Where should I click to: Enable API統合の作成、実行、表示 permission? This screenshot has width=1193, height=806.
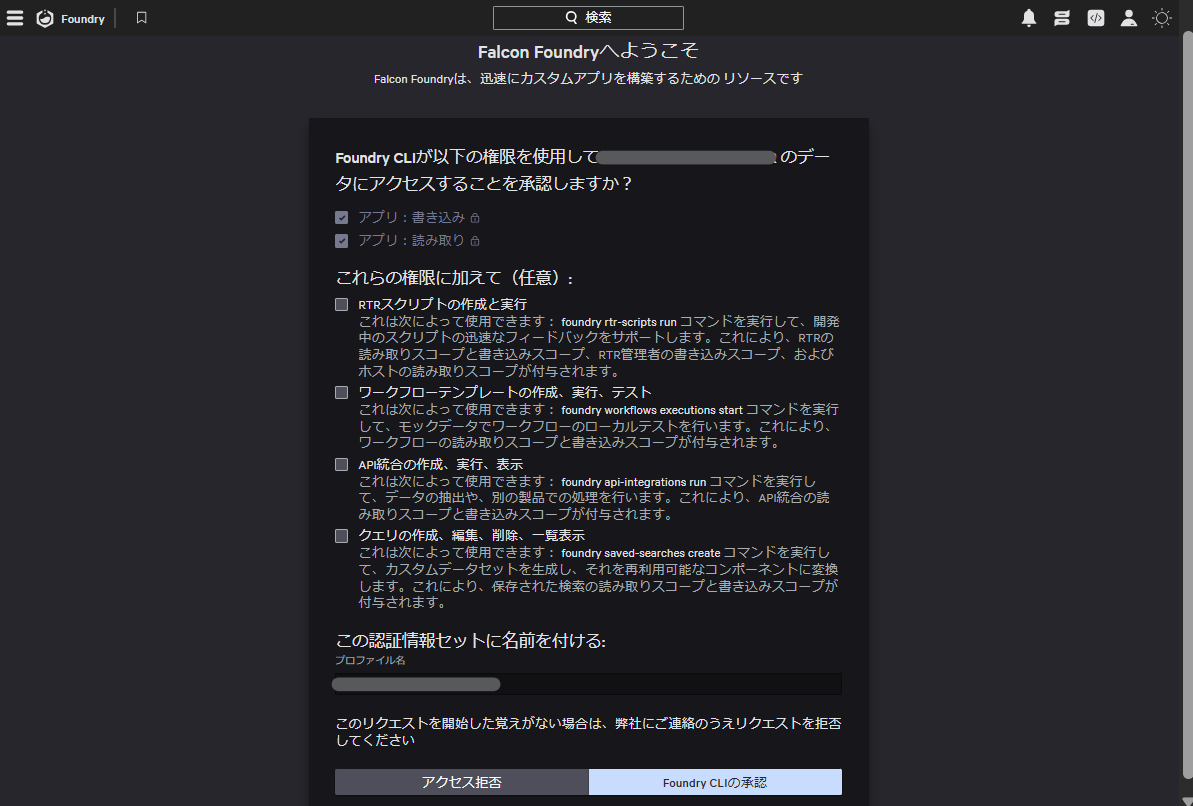[341, 464]
